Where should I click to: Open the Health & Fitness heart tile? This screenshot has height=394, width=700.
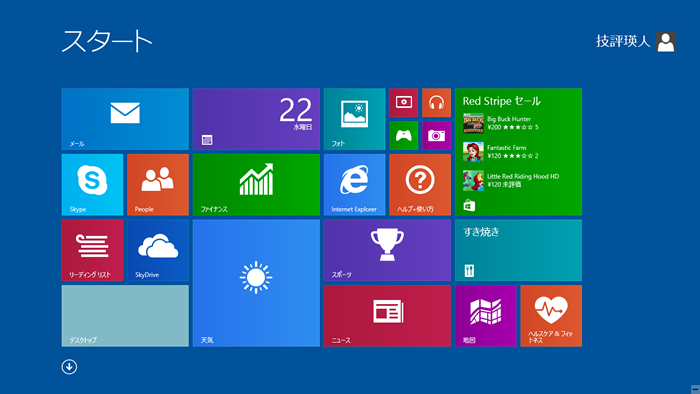point(551,316)
